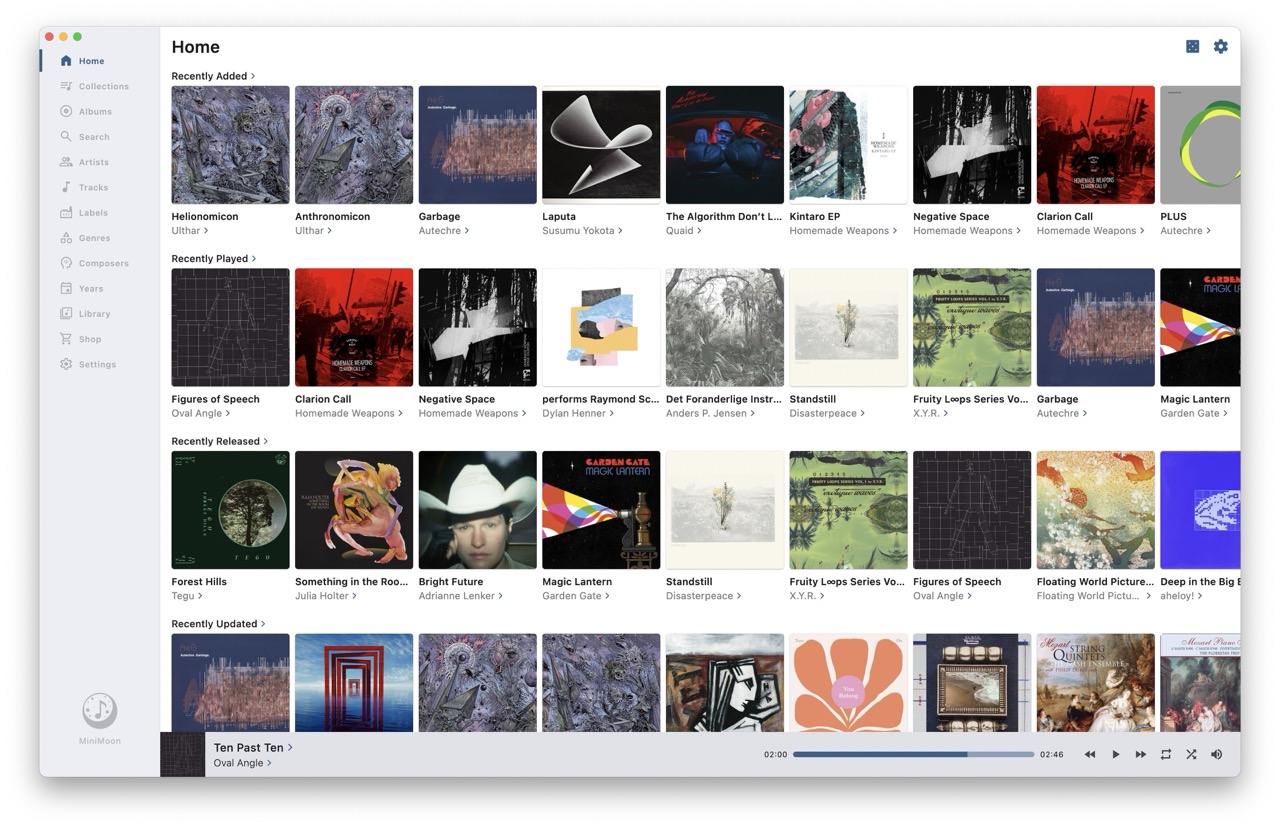Image resolution: width=1280 pixels, height=829 pixels.
Task: Skip to the next track
Action: [x=1140, y=755]
